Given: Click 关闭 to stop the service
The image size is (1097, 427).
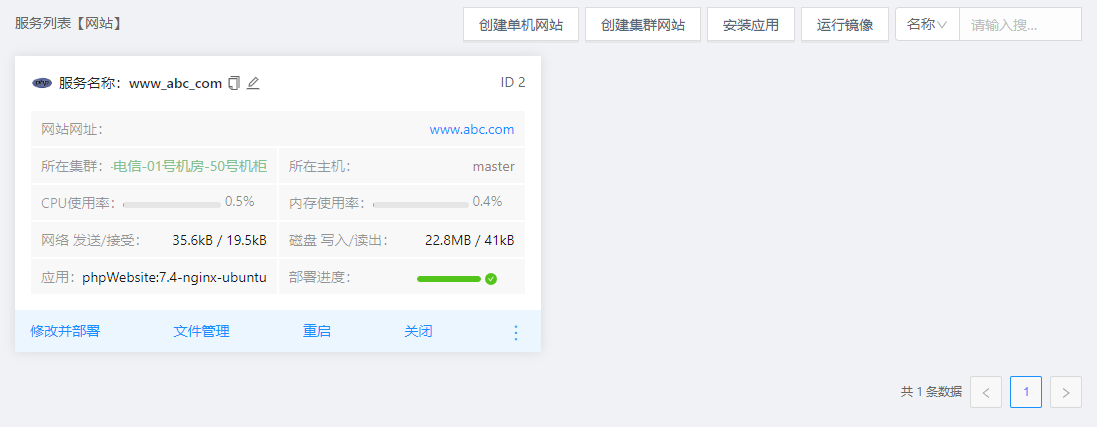Looking at the screenshot, I should click(418, 331).
